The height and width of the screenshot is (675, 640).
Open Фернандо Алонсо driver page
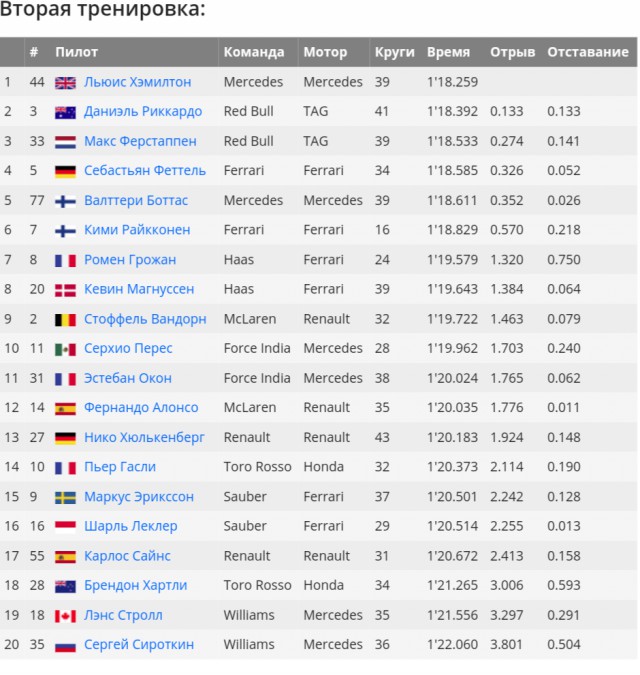tap(141, 407)
